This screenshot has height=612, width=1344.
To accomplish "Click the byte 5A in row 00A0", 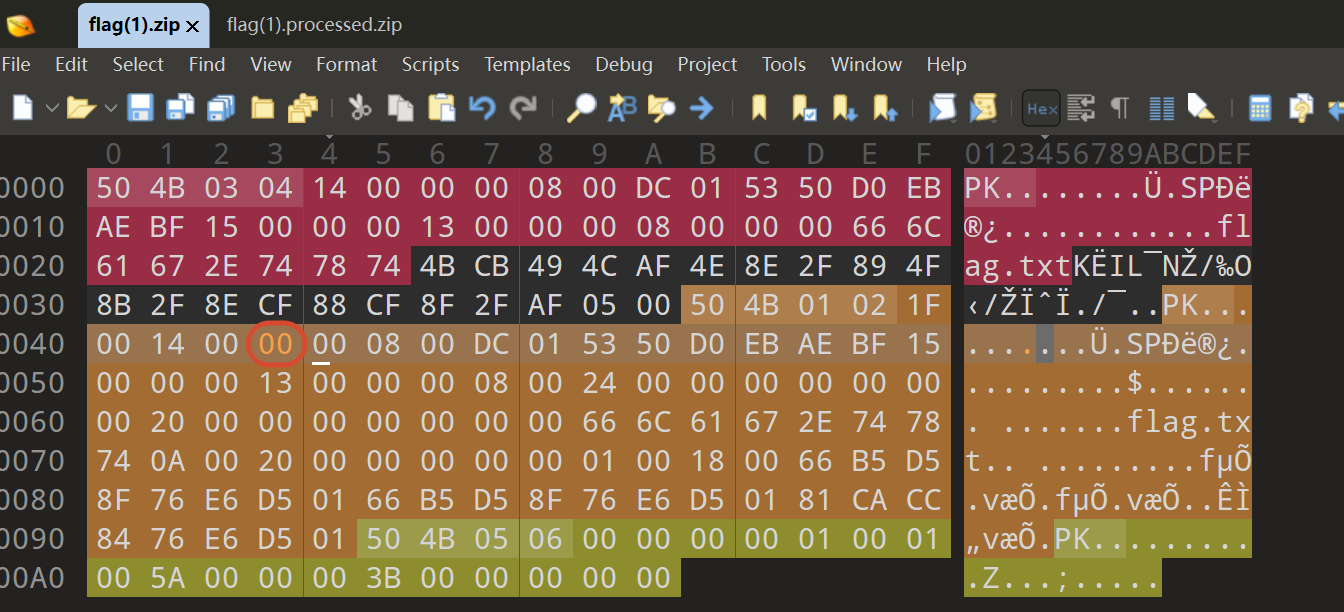I will coord(167,578).
